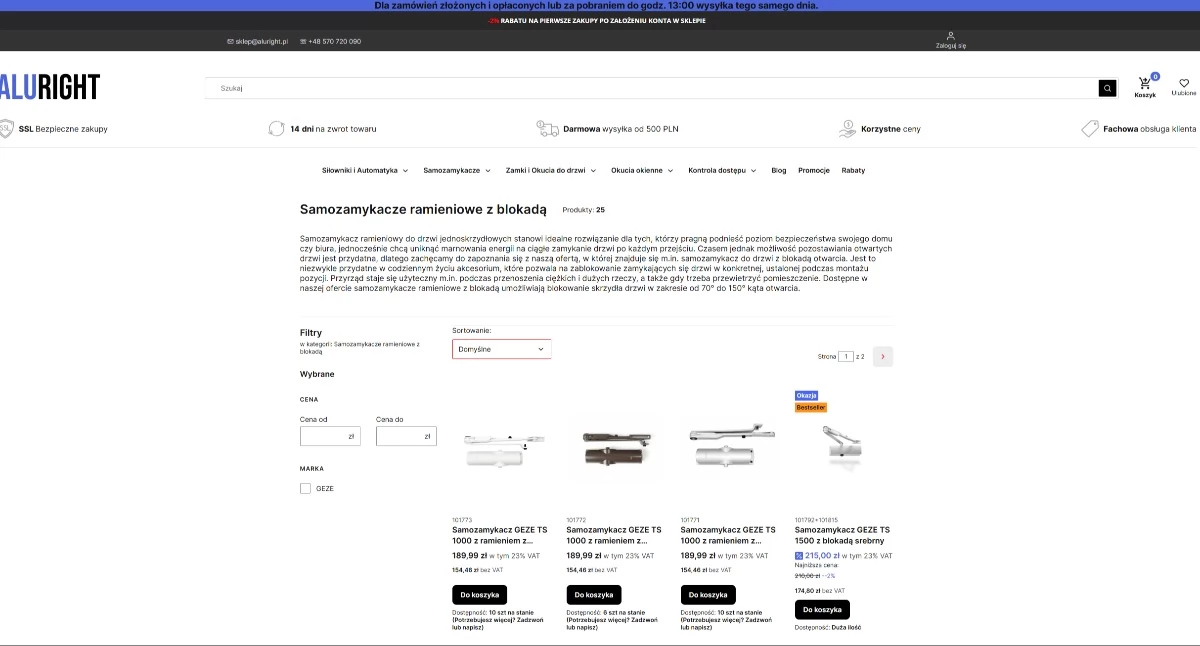Click the ALURIGHT logo
The width and height of the screenshot is (1200, 646).
tap(49, 87)
